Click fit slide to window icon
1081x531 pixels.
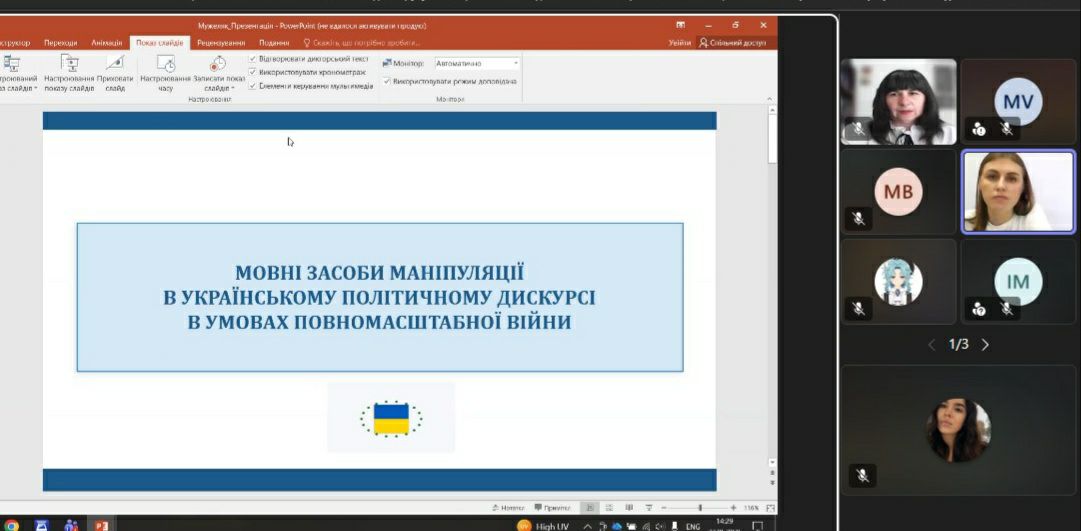(771, 508)
